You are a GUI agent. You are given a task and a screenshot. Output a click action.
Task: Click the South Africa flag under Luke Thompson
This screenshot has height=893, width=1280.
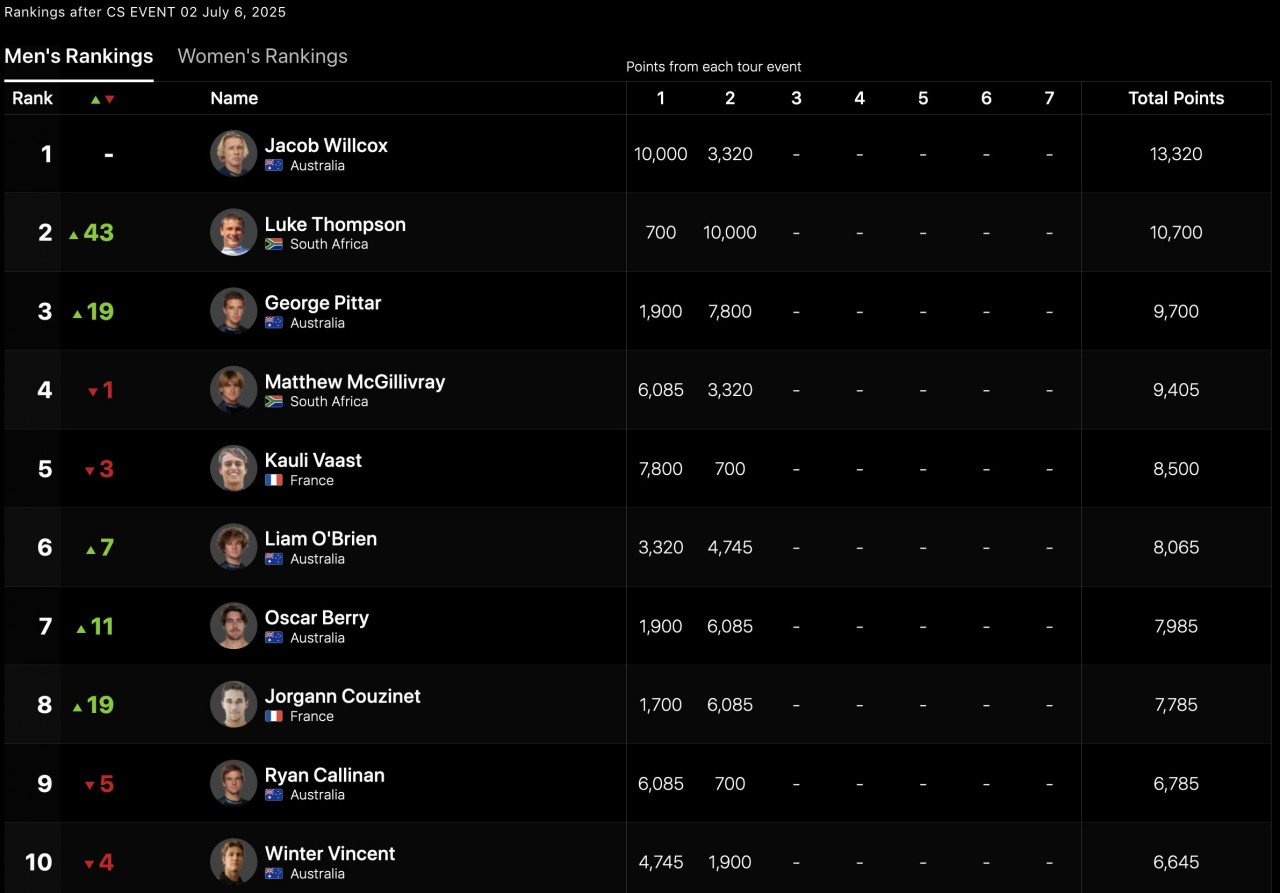[274, 244]
